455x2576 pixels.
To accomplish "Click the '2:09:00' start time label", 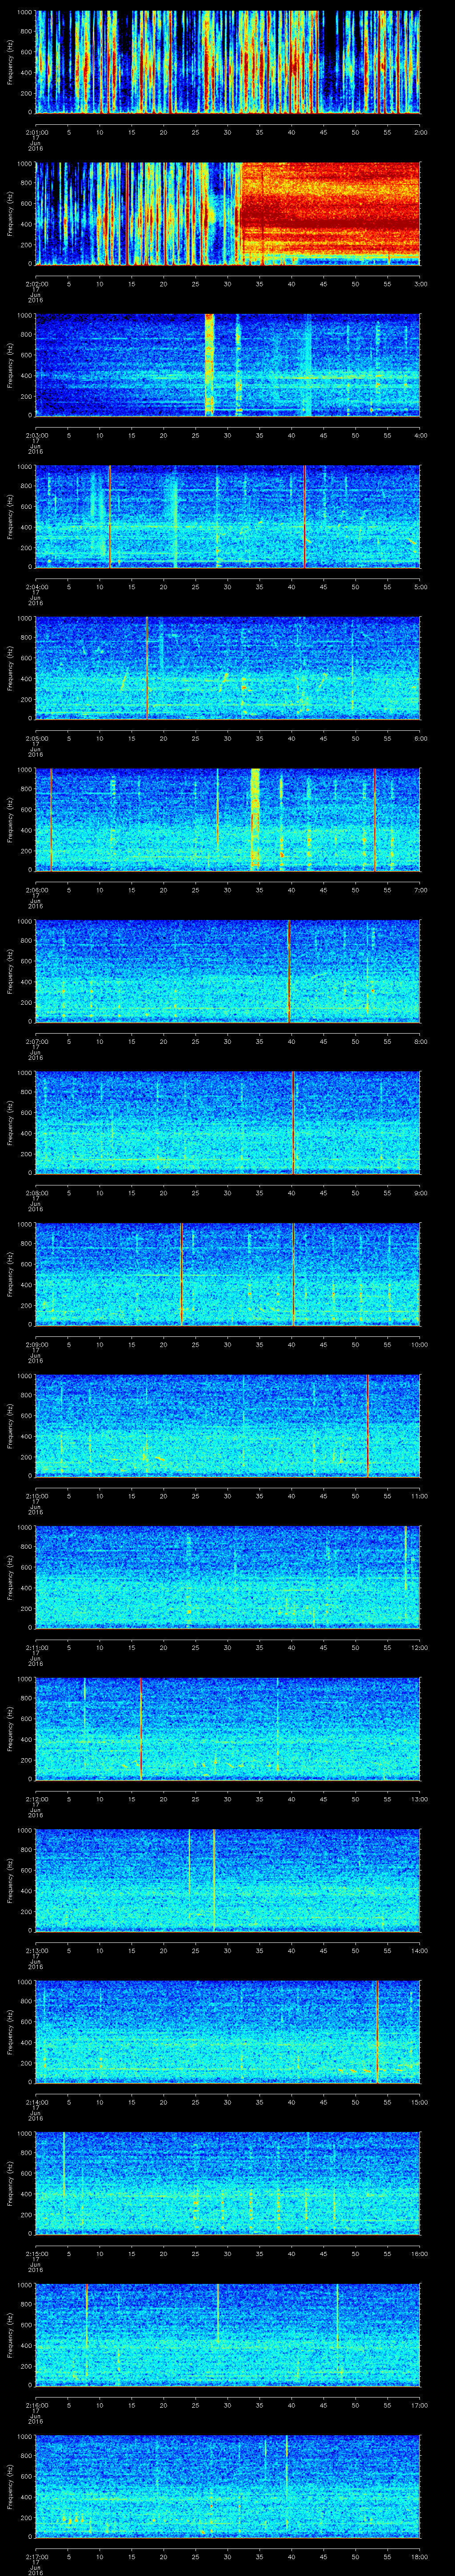I will tap(36, 1345).
